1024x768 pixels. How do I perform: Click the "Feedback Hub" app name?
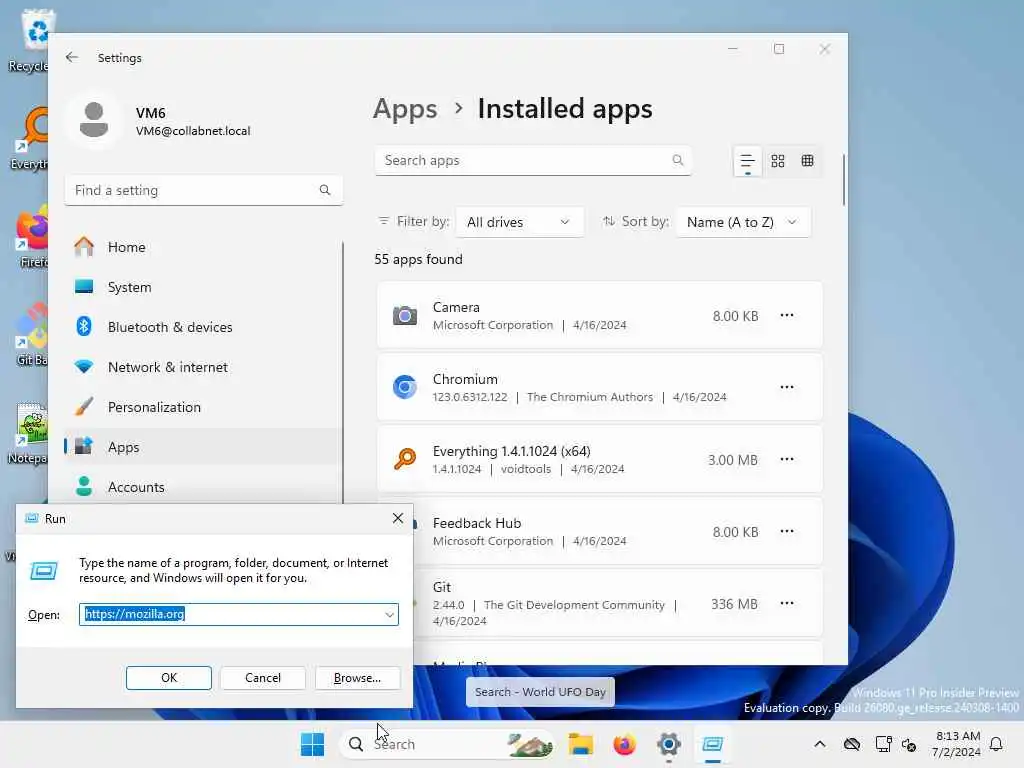(x=476, y=523)
